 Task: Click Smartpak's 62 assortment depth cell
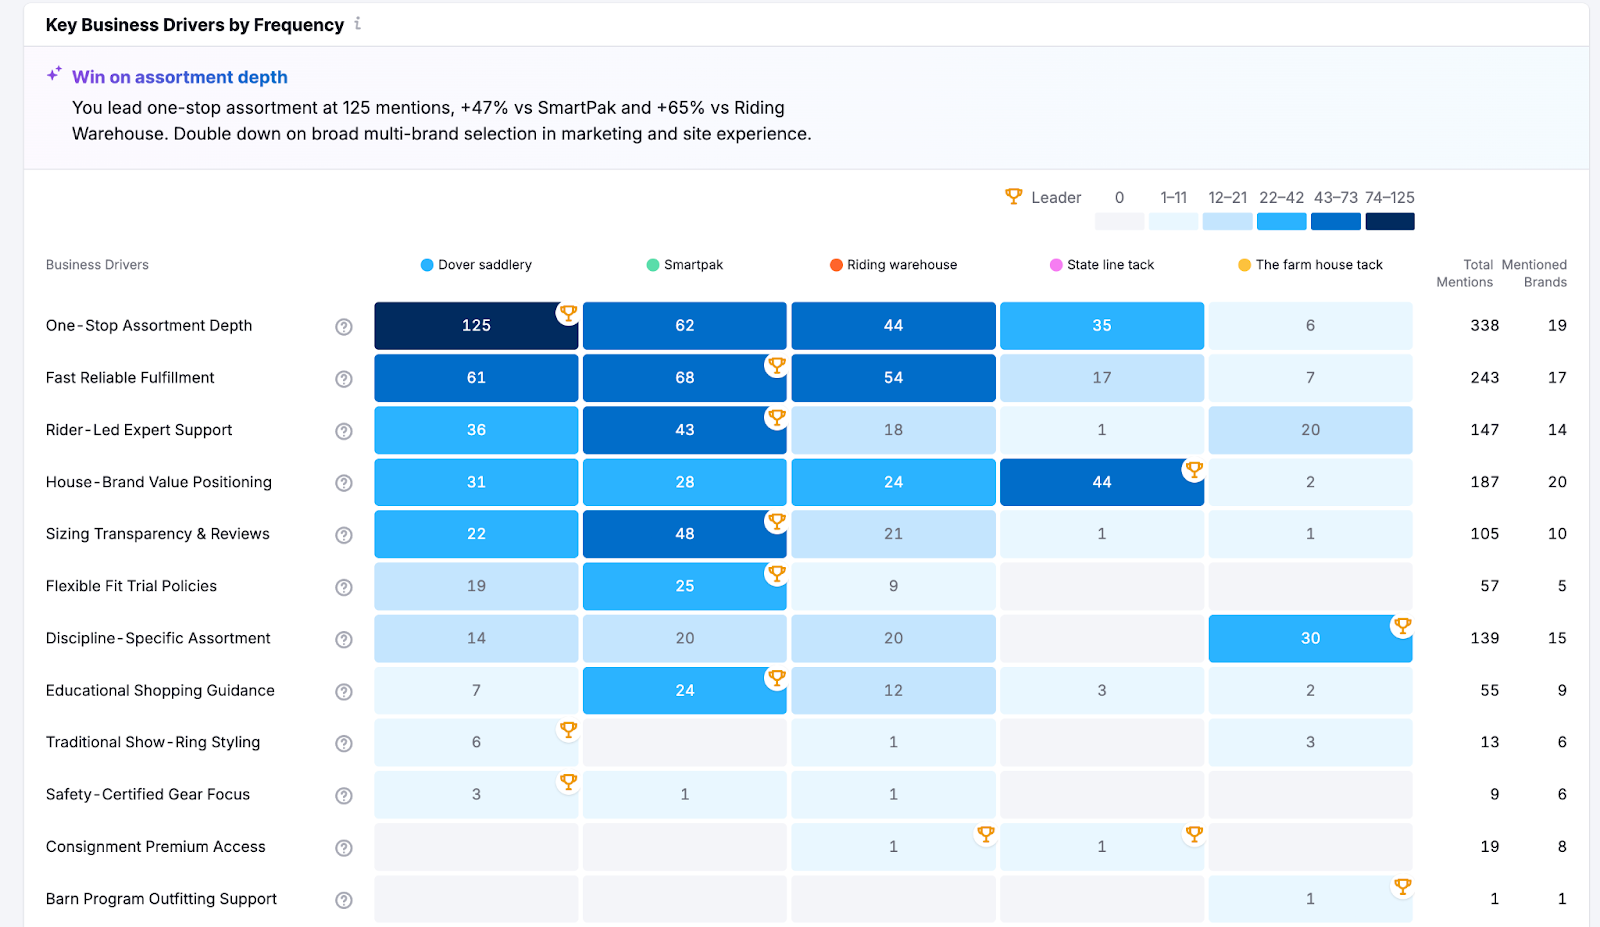click(684, 326)
